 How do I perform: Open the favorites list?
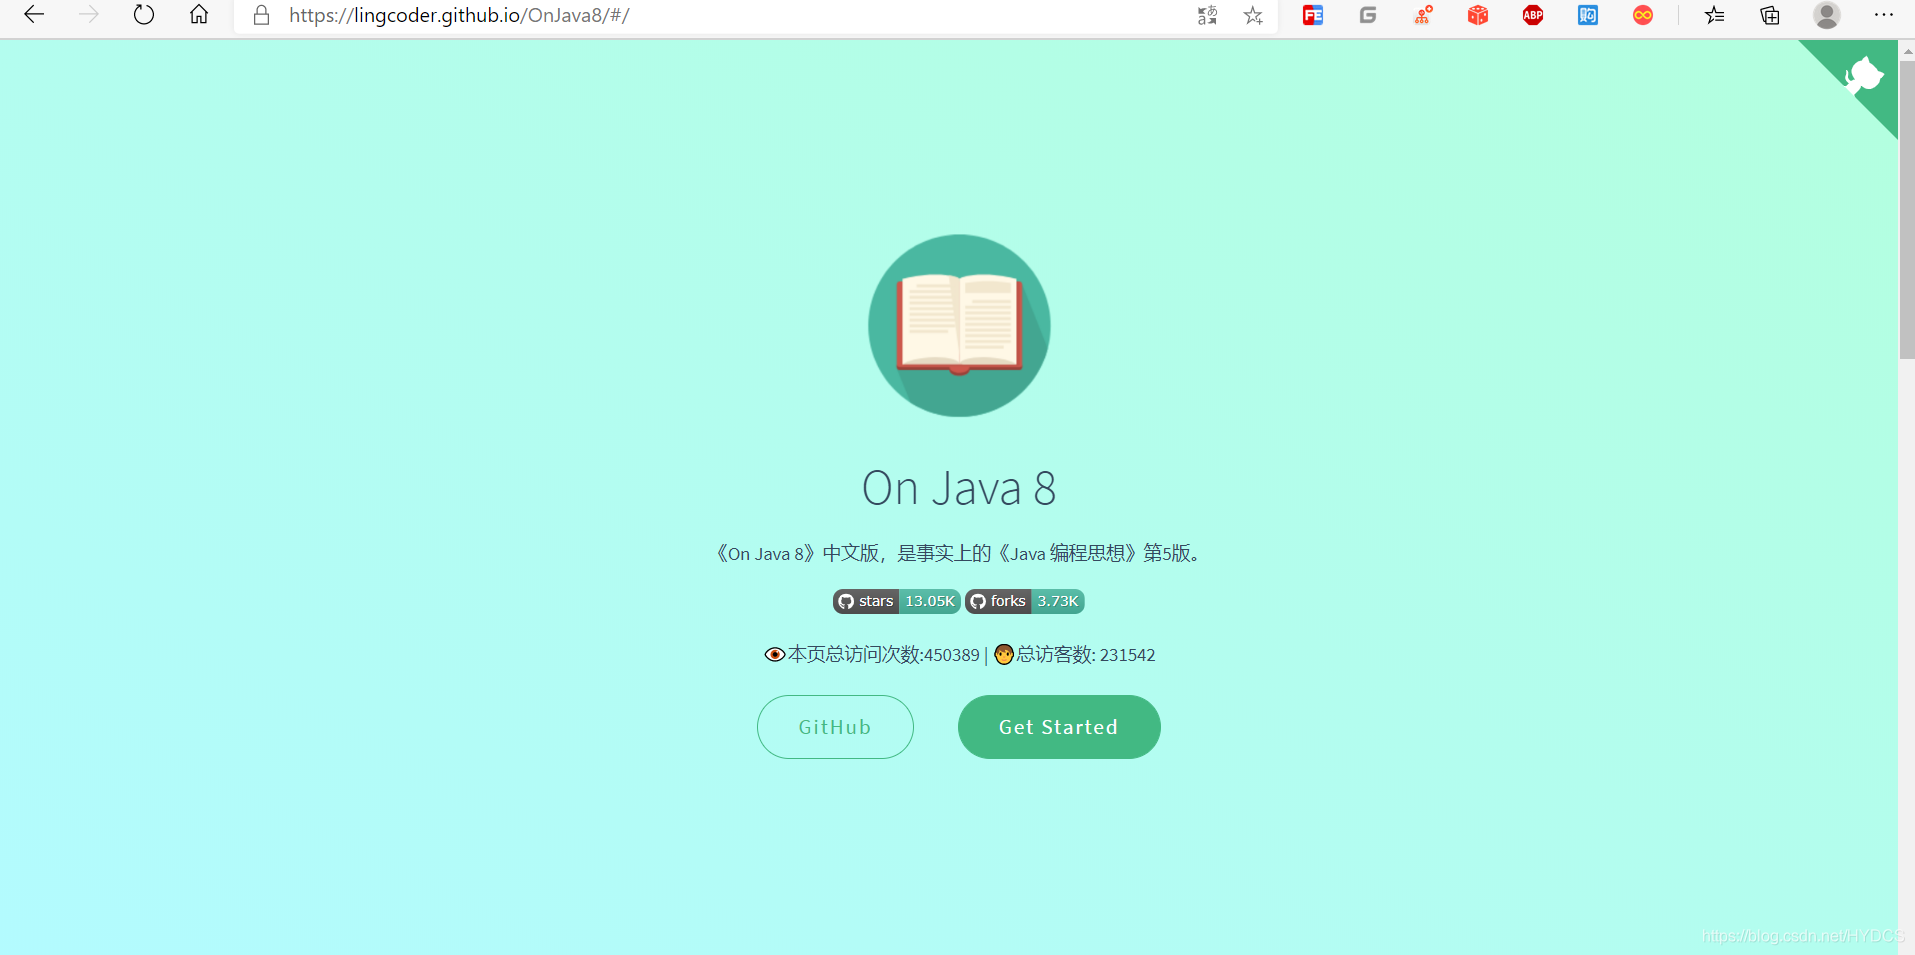pyautogui.click(x=1715, y=15)
